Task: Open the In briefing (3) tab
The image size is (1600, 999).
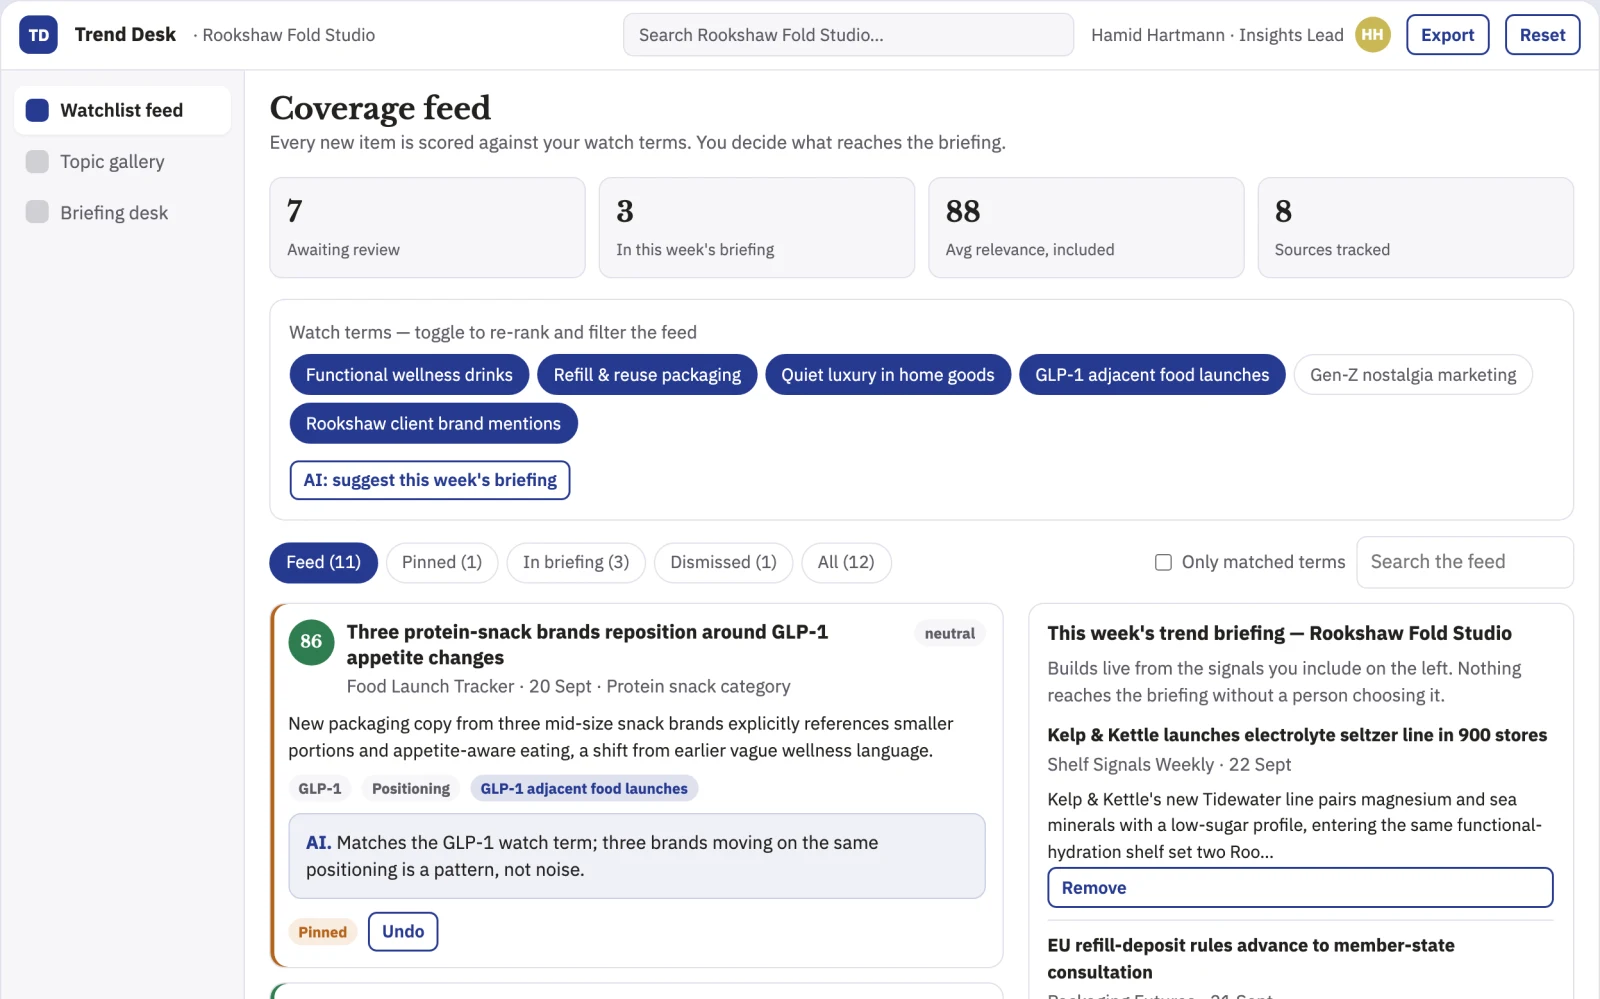Action: (x=576, y=562)
